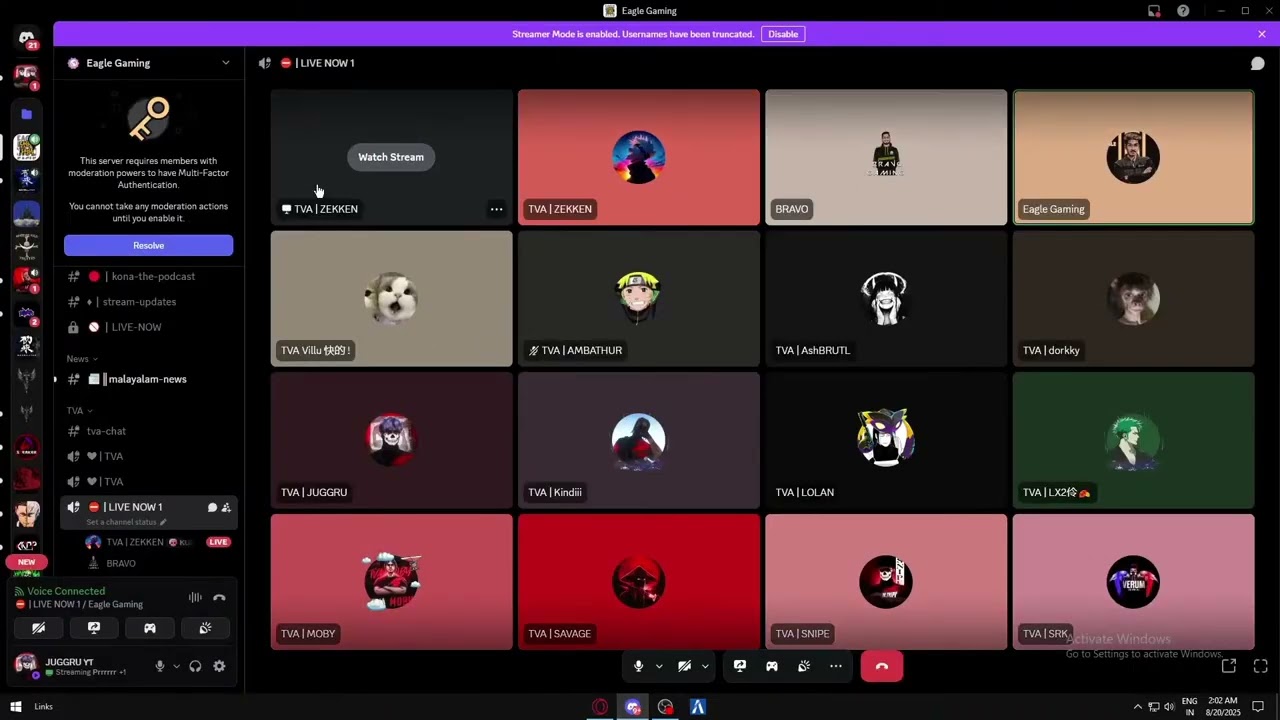Open the JUGGRU YT user profile
Image resolution: width=1280 pixels, height=720 pixels.
pos(72,666)
